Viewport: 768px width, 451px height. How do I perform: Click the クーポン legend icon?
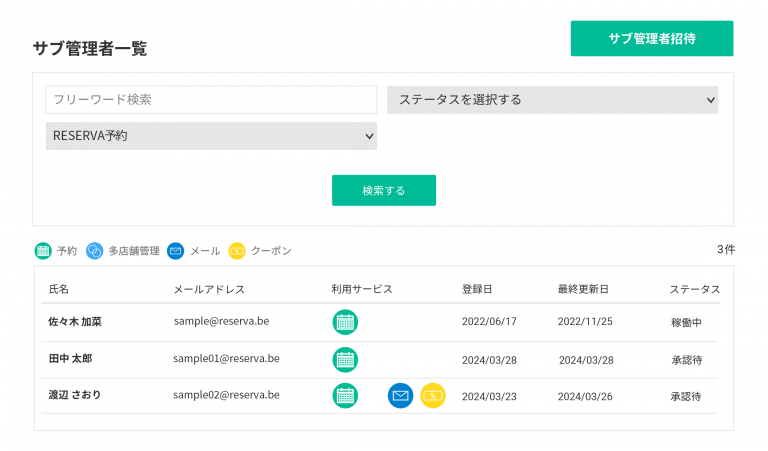click(x=237, y=251)
